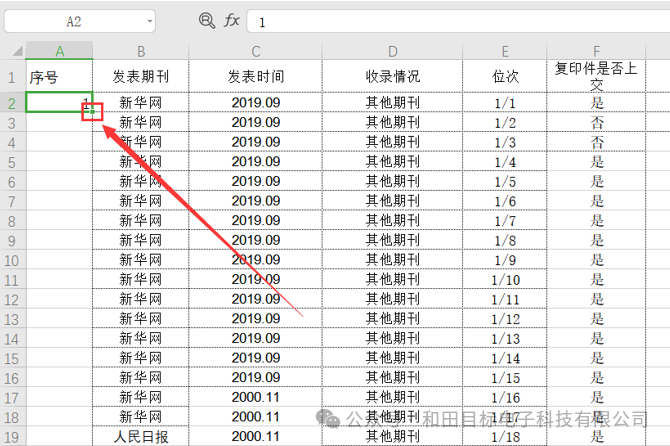Click the 是 cell in row 2
Viewport: 670px width, 446px height.
pos(596,103)
